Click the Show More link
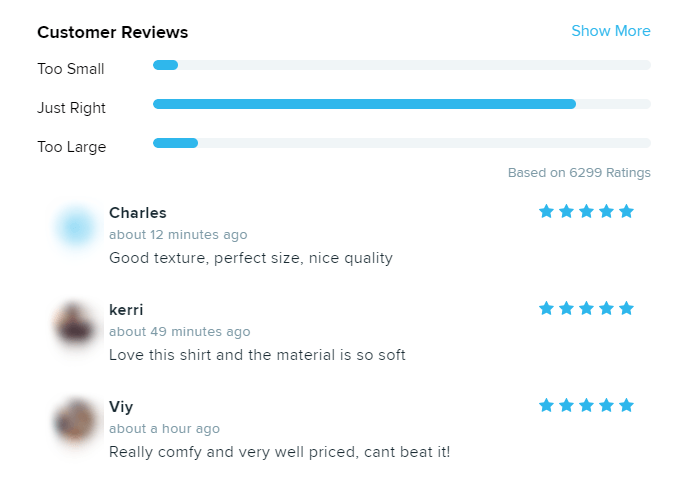Image resolution: width=700 pixels, height=483 pixels. coord(610,31)
